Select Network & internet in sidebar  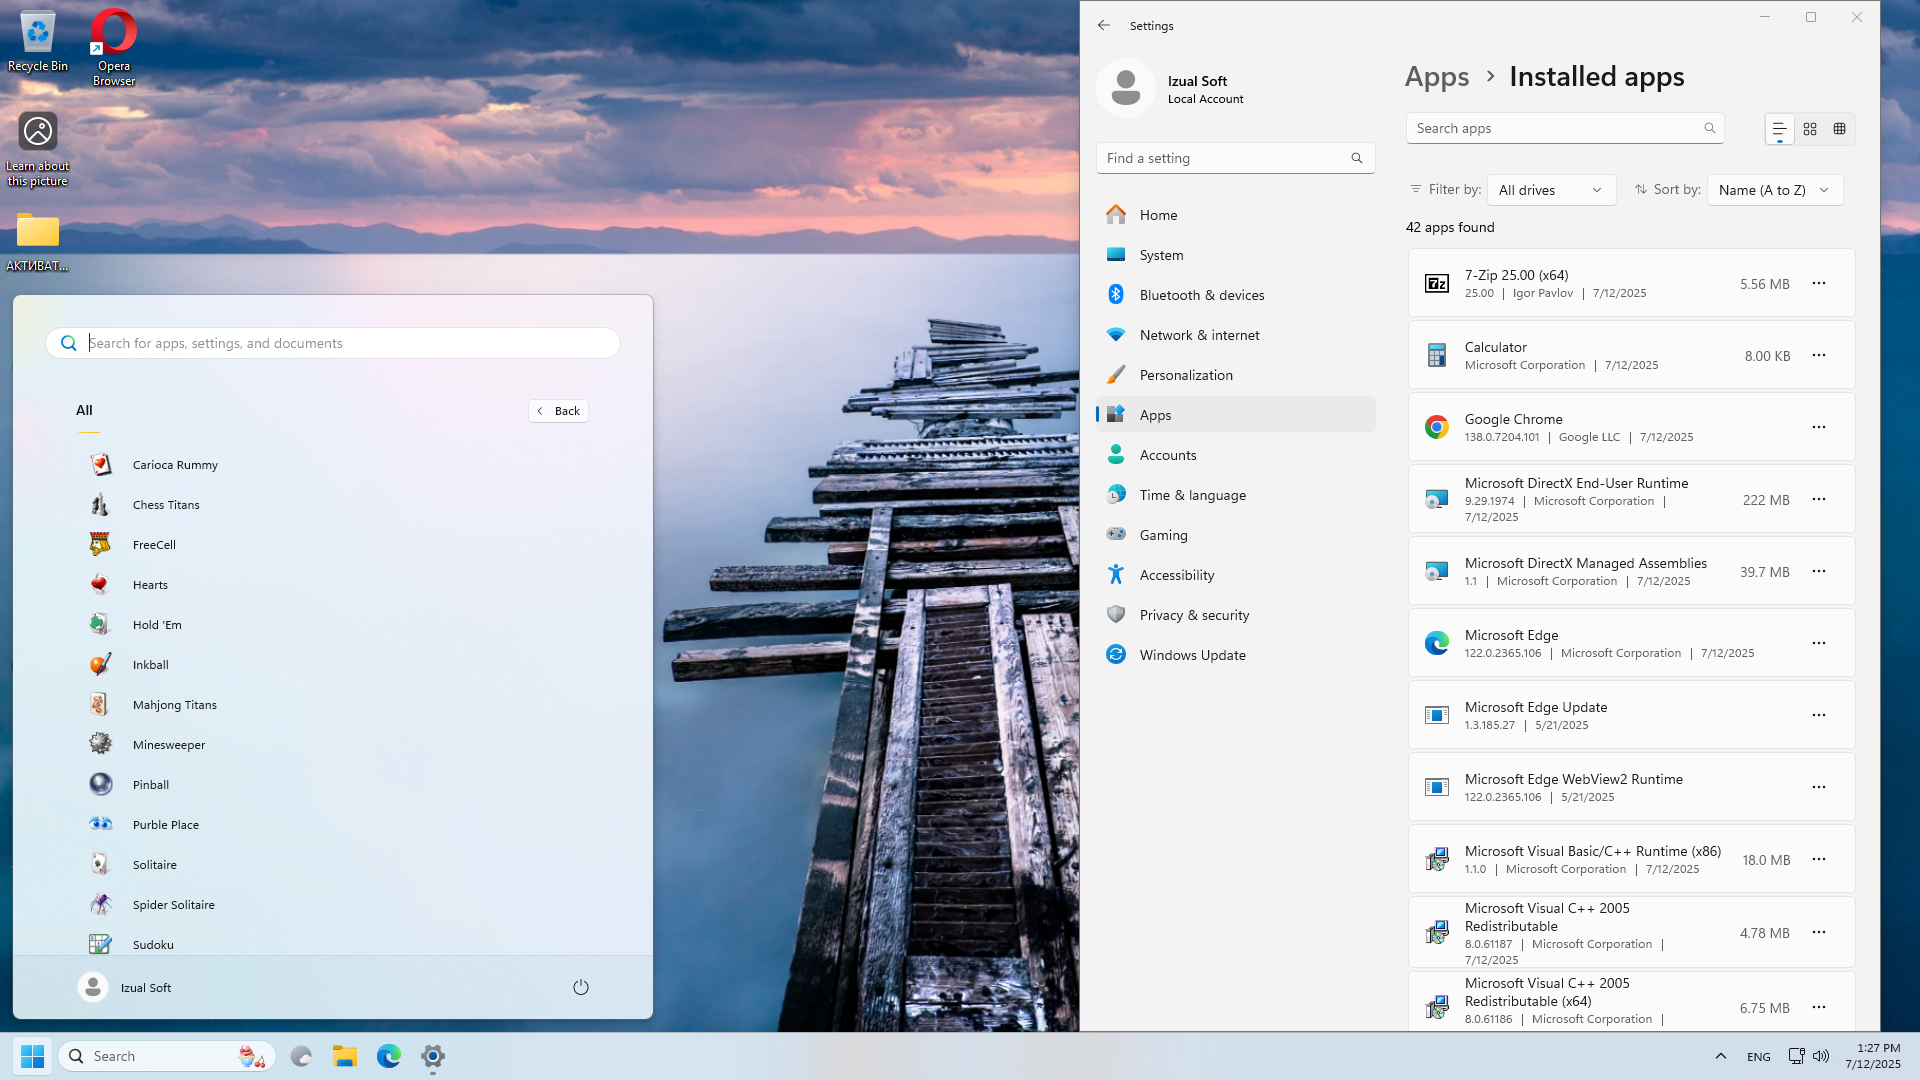pyautogui.click(x=1236, y=335)
